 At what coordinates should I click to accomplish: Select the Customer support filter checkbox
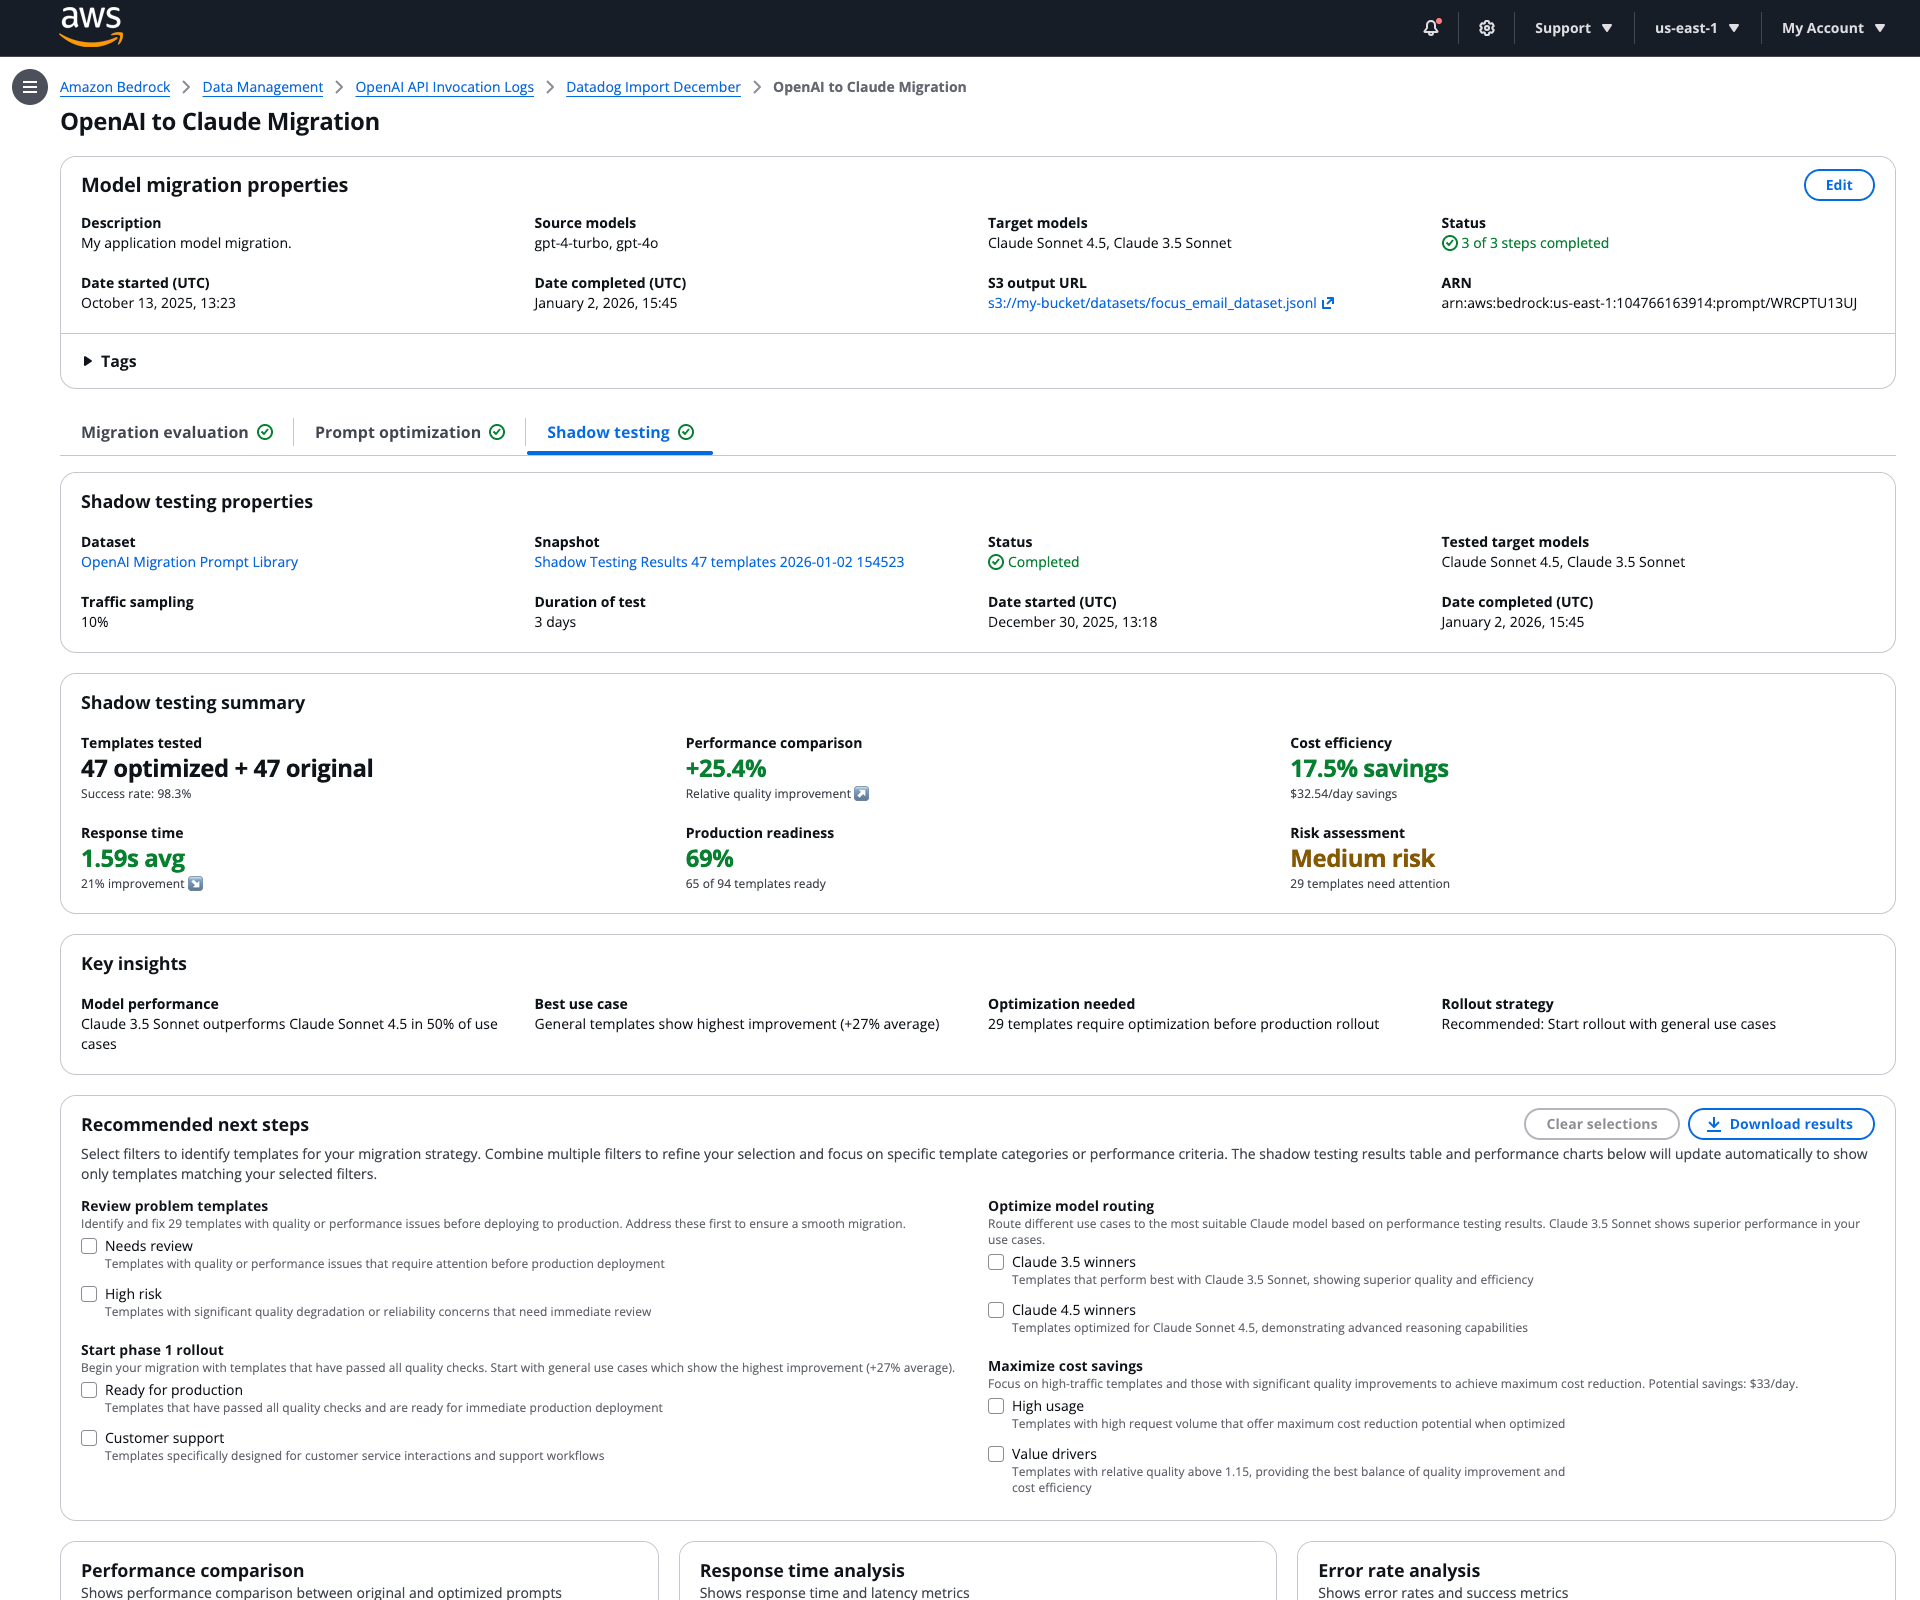click(89, 1438)
